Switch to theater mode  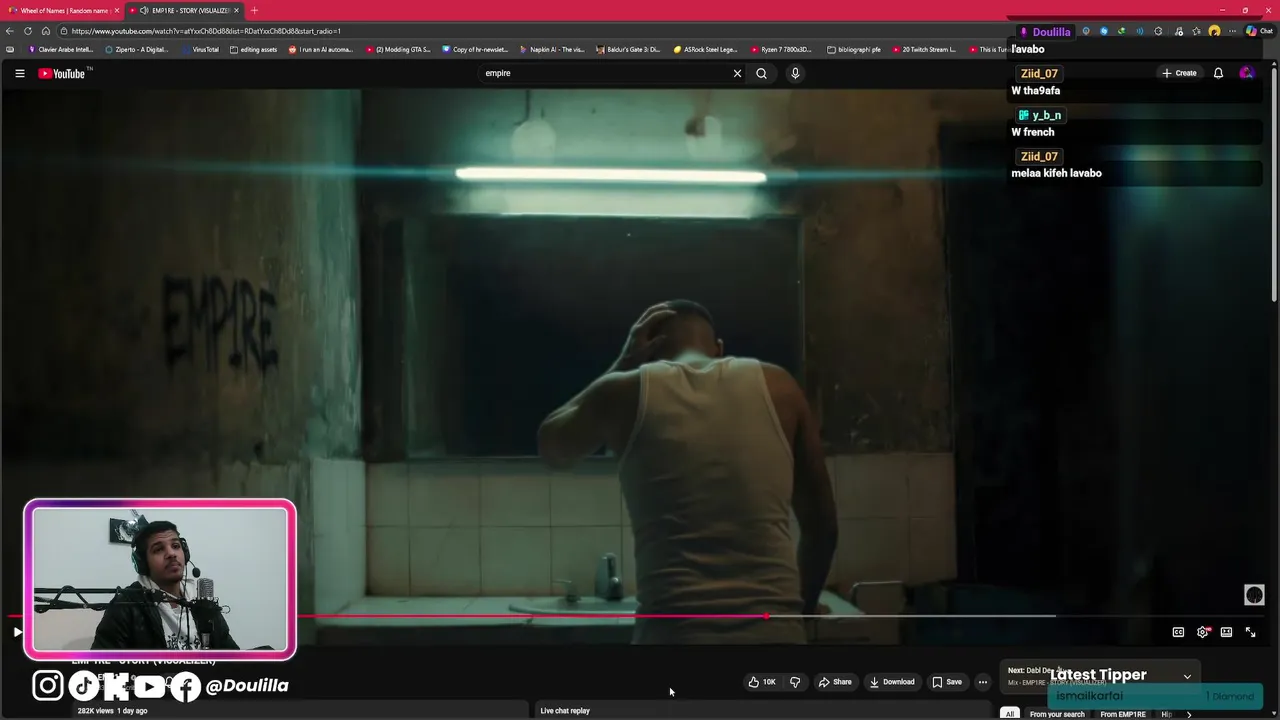click(x=1226, y=632)
